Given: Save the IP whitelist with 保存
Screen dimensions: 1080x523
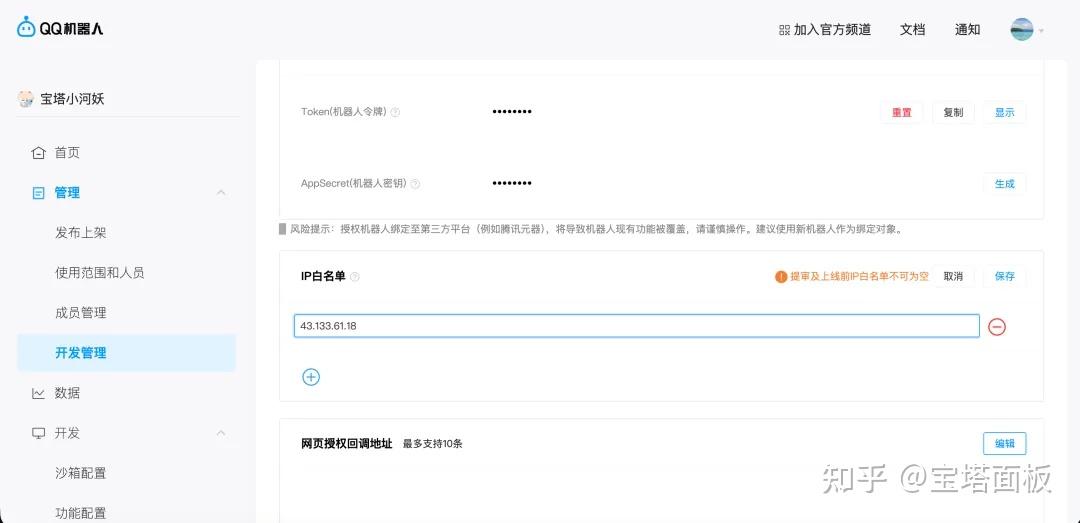Looking at the screenshot, I should [x=1005, y=276].
